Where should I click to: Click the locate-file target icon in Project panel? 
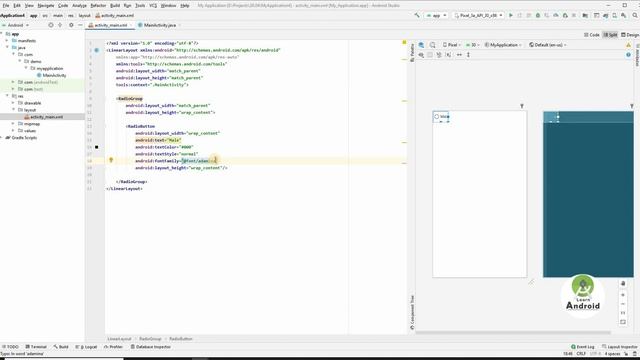click(x=51, y=25)
